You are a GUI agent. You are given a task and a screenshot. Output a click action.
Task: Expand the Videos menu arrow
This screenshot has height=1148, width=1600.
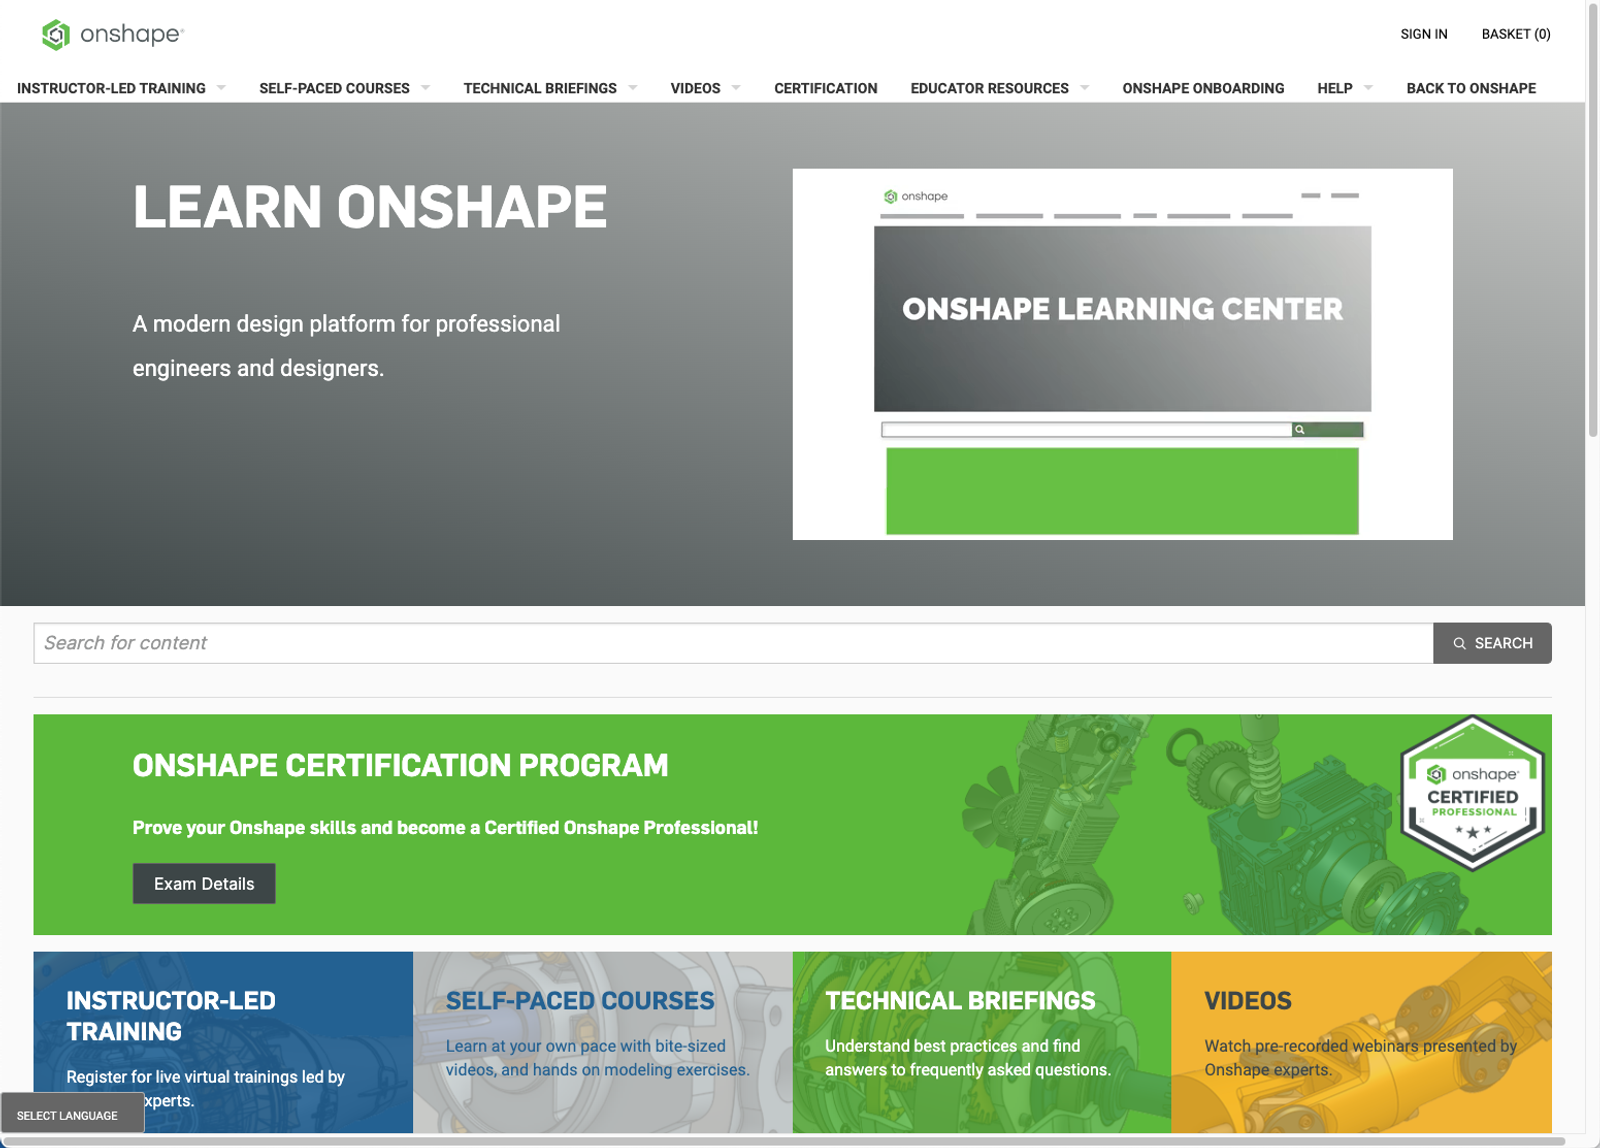coord(736,88)
